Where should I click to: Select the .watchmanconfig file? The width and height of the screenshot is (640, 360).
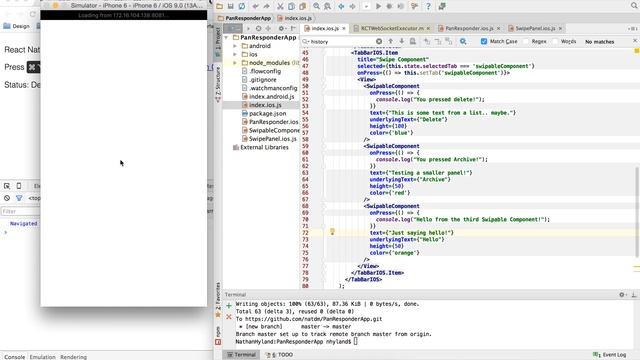coord(269,88)
